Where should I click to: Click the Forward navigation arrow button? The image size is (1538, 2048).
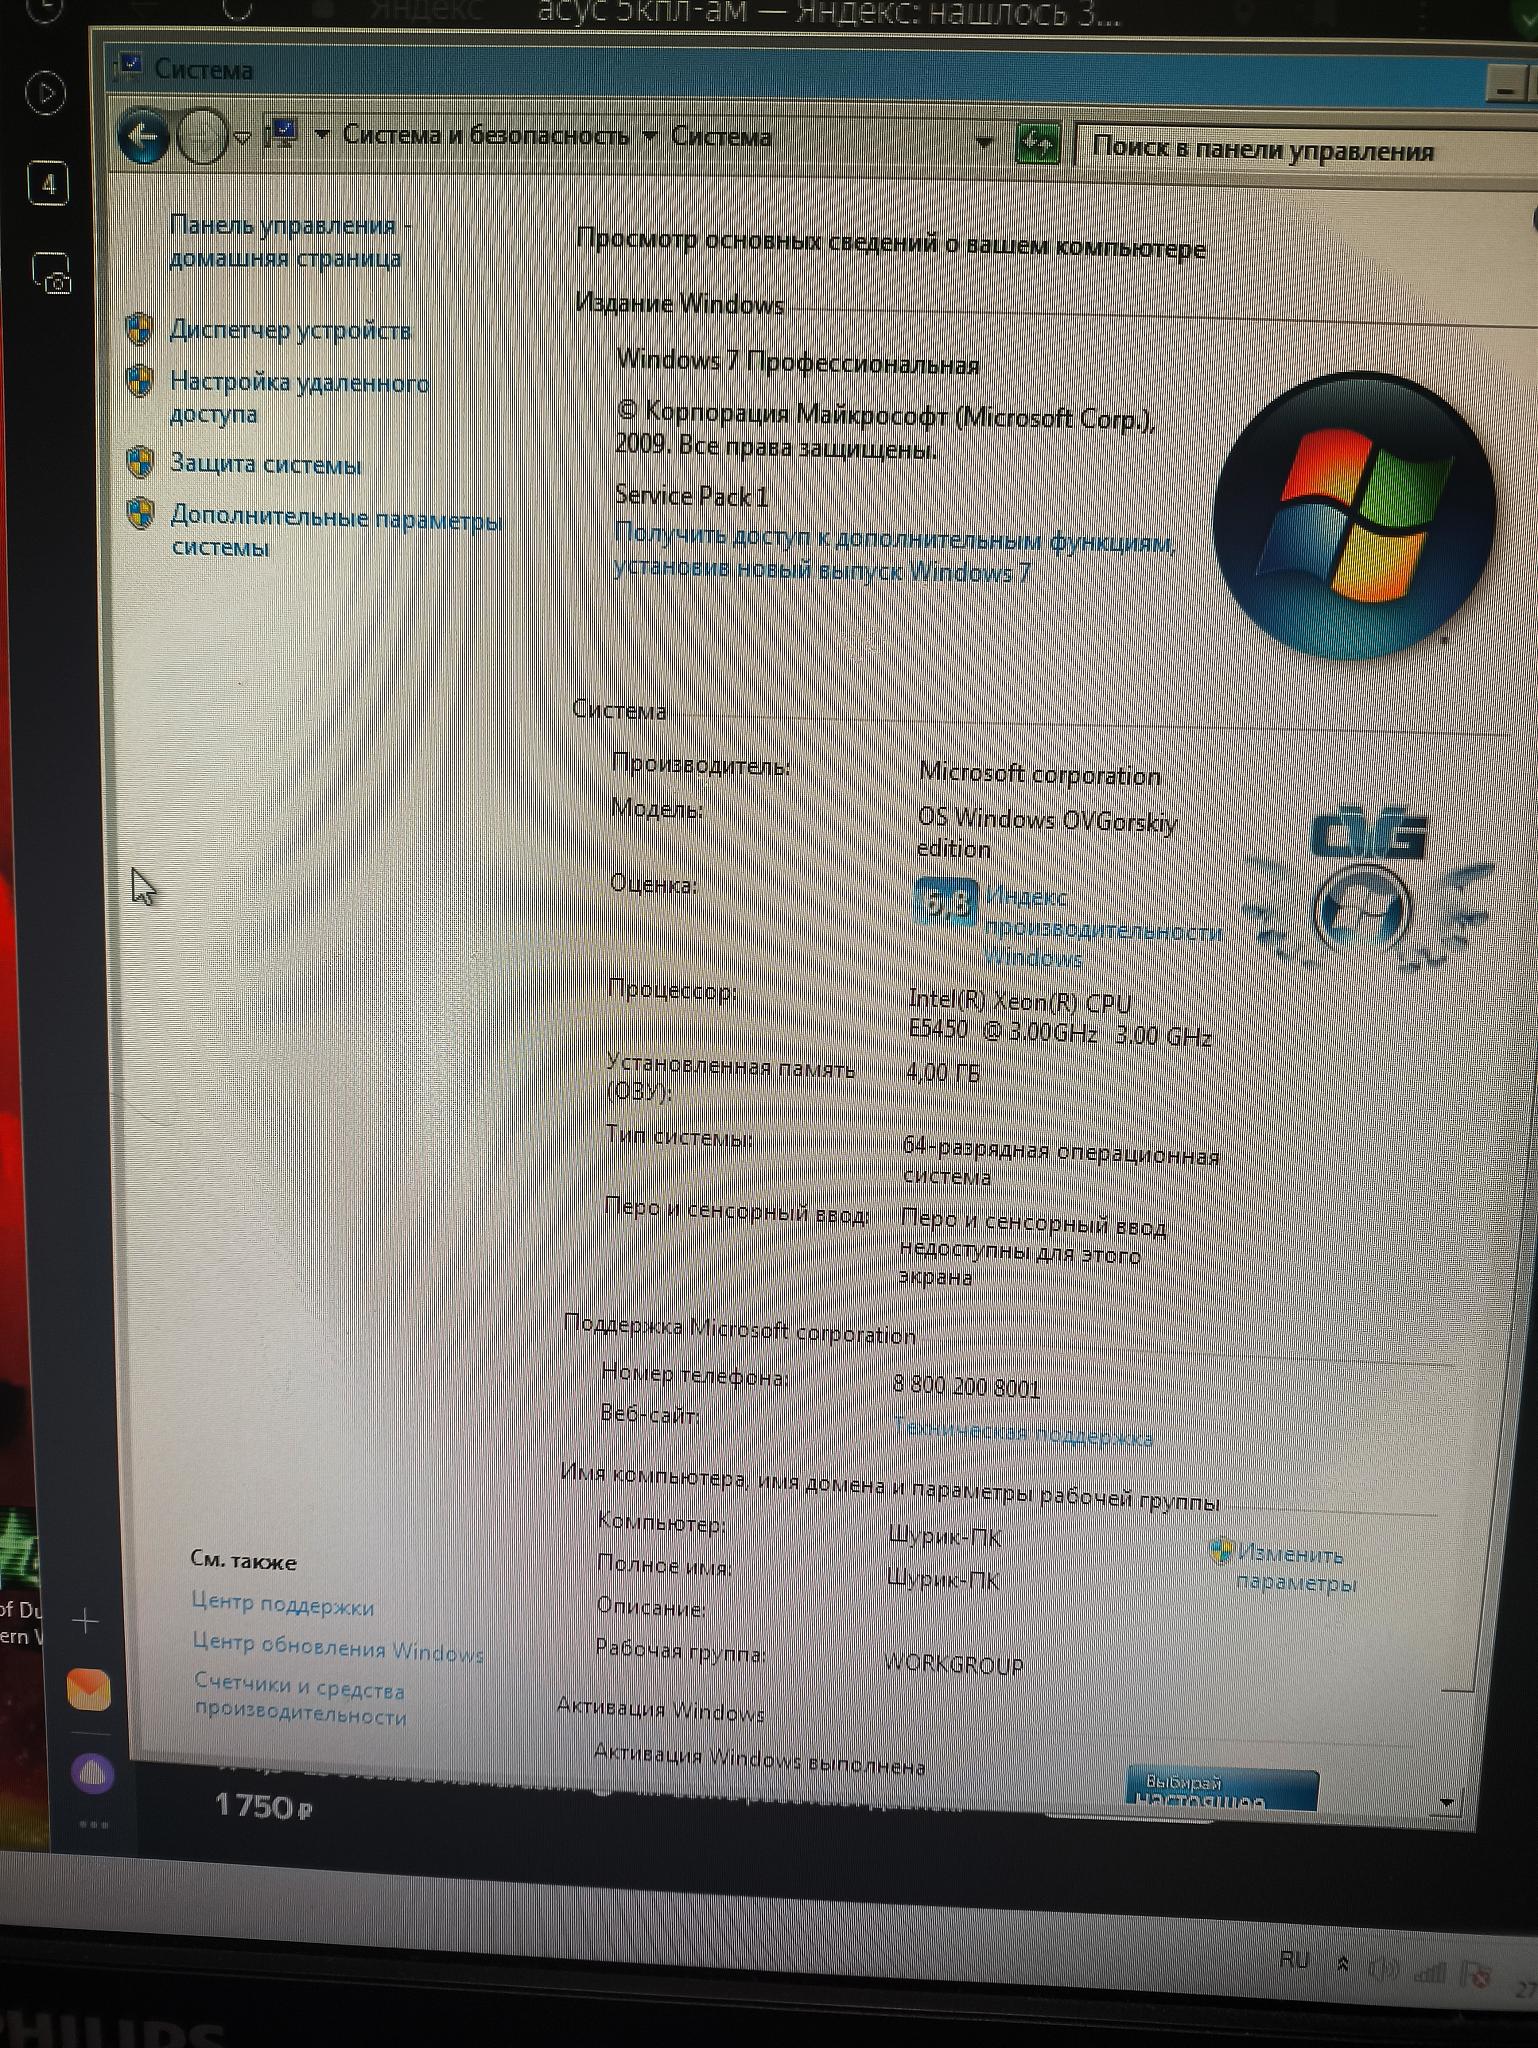[203, 138]
